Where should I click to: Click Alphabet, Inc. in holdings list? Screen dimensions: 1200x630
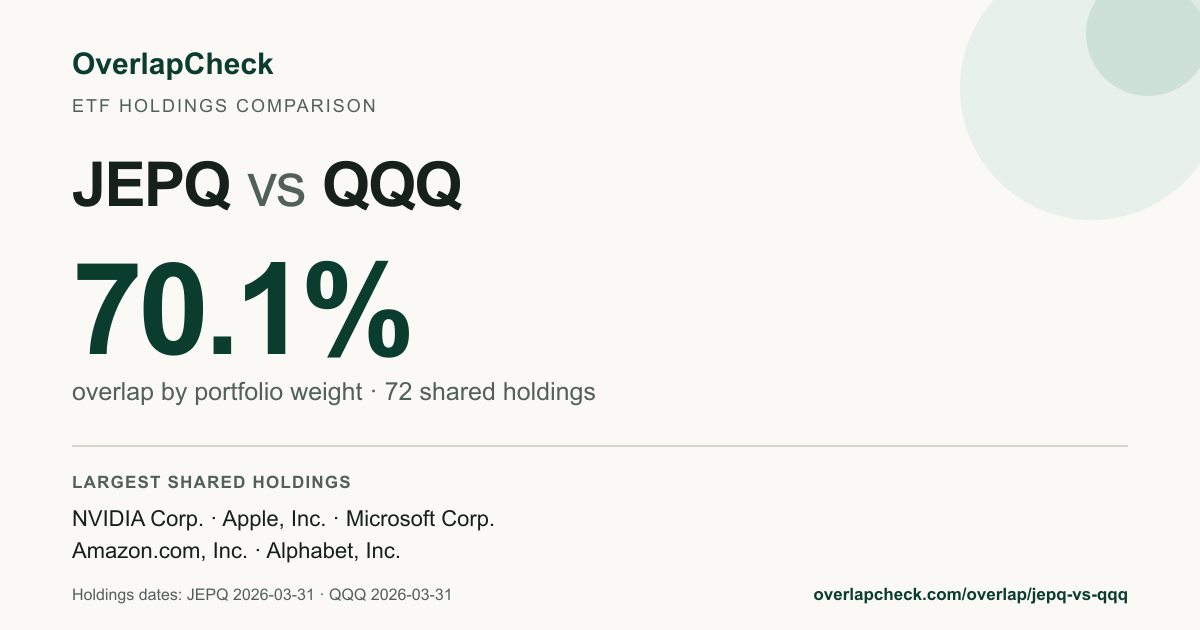click(333, 550)
